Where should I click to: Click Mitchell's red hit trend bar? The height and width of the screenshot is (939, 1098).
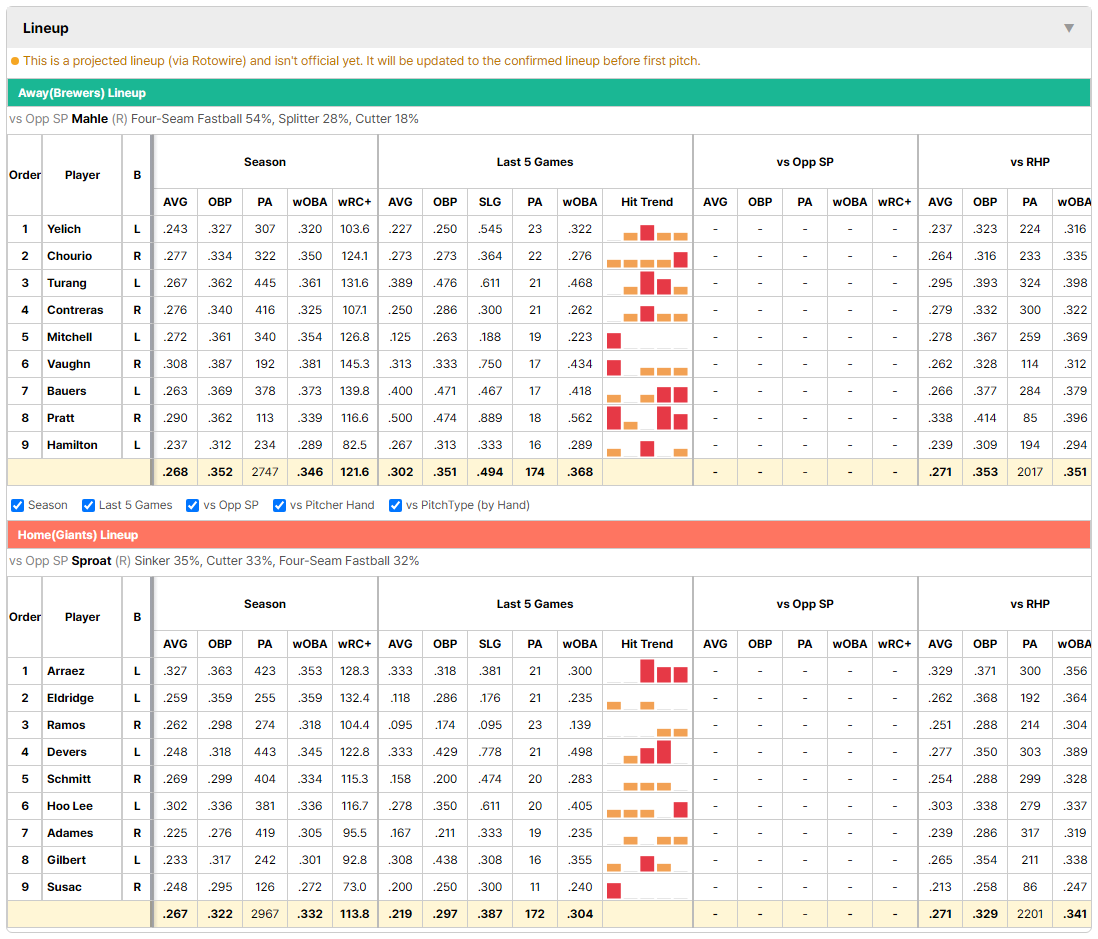pyautogui.click(x=614, y=341)
